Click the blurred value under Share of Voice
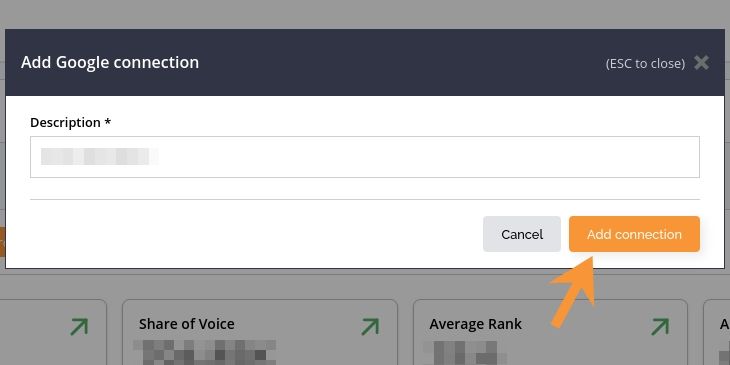 205,352
